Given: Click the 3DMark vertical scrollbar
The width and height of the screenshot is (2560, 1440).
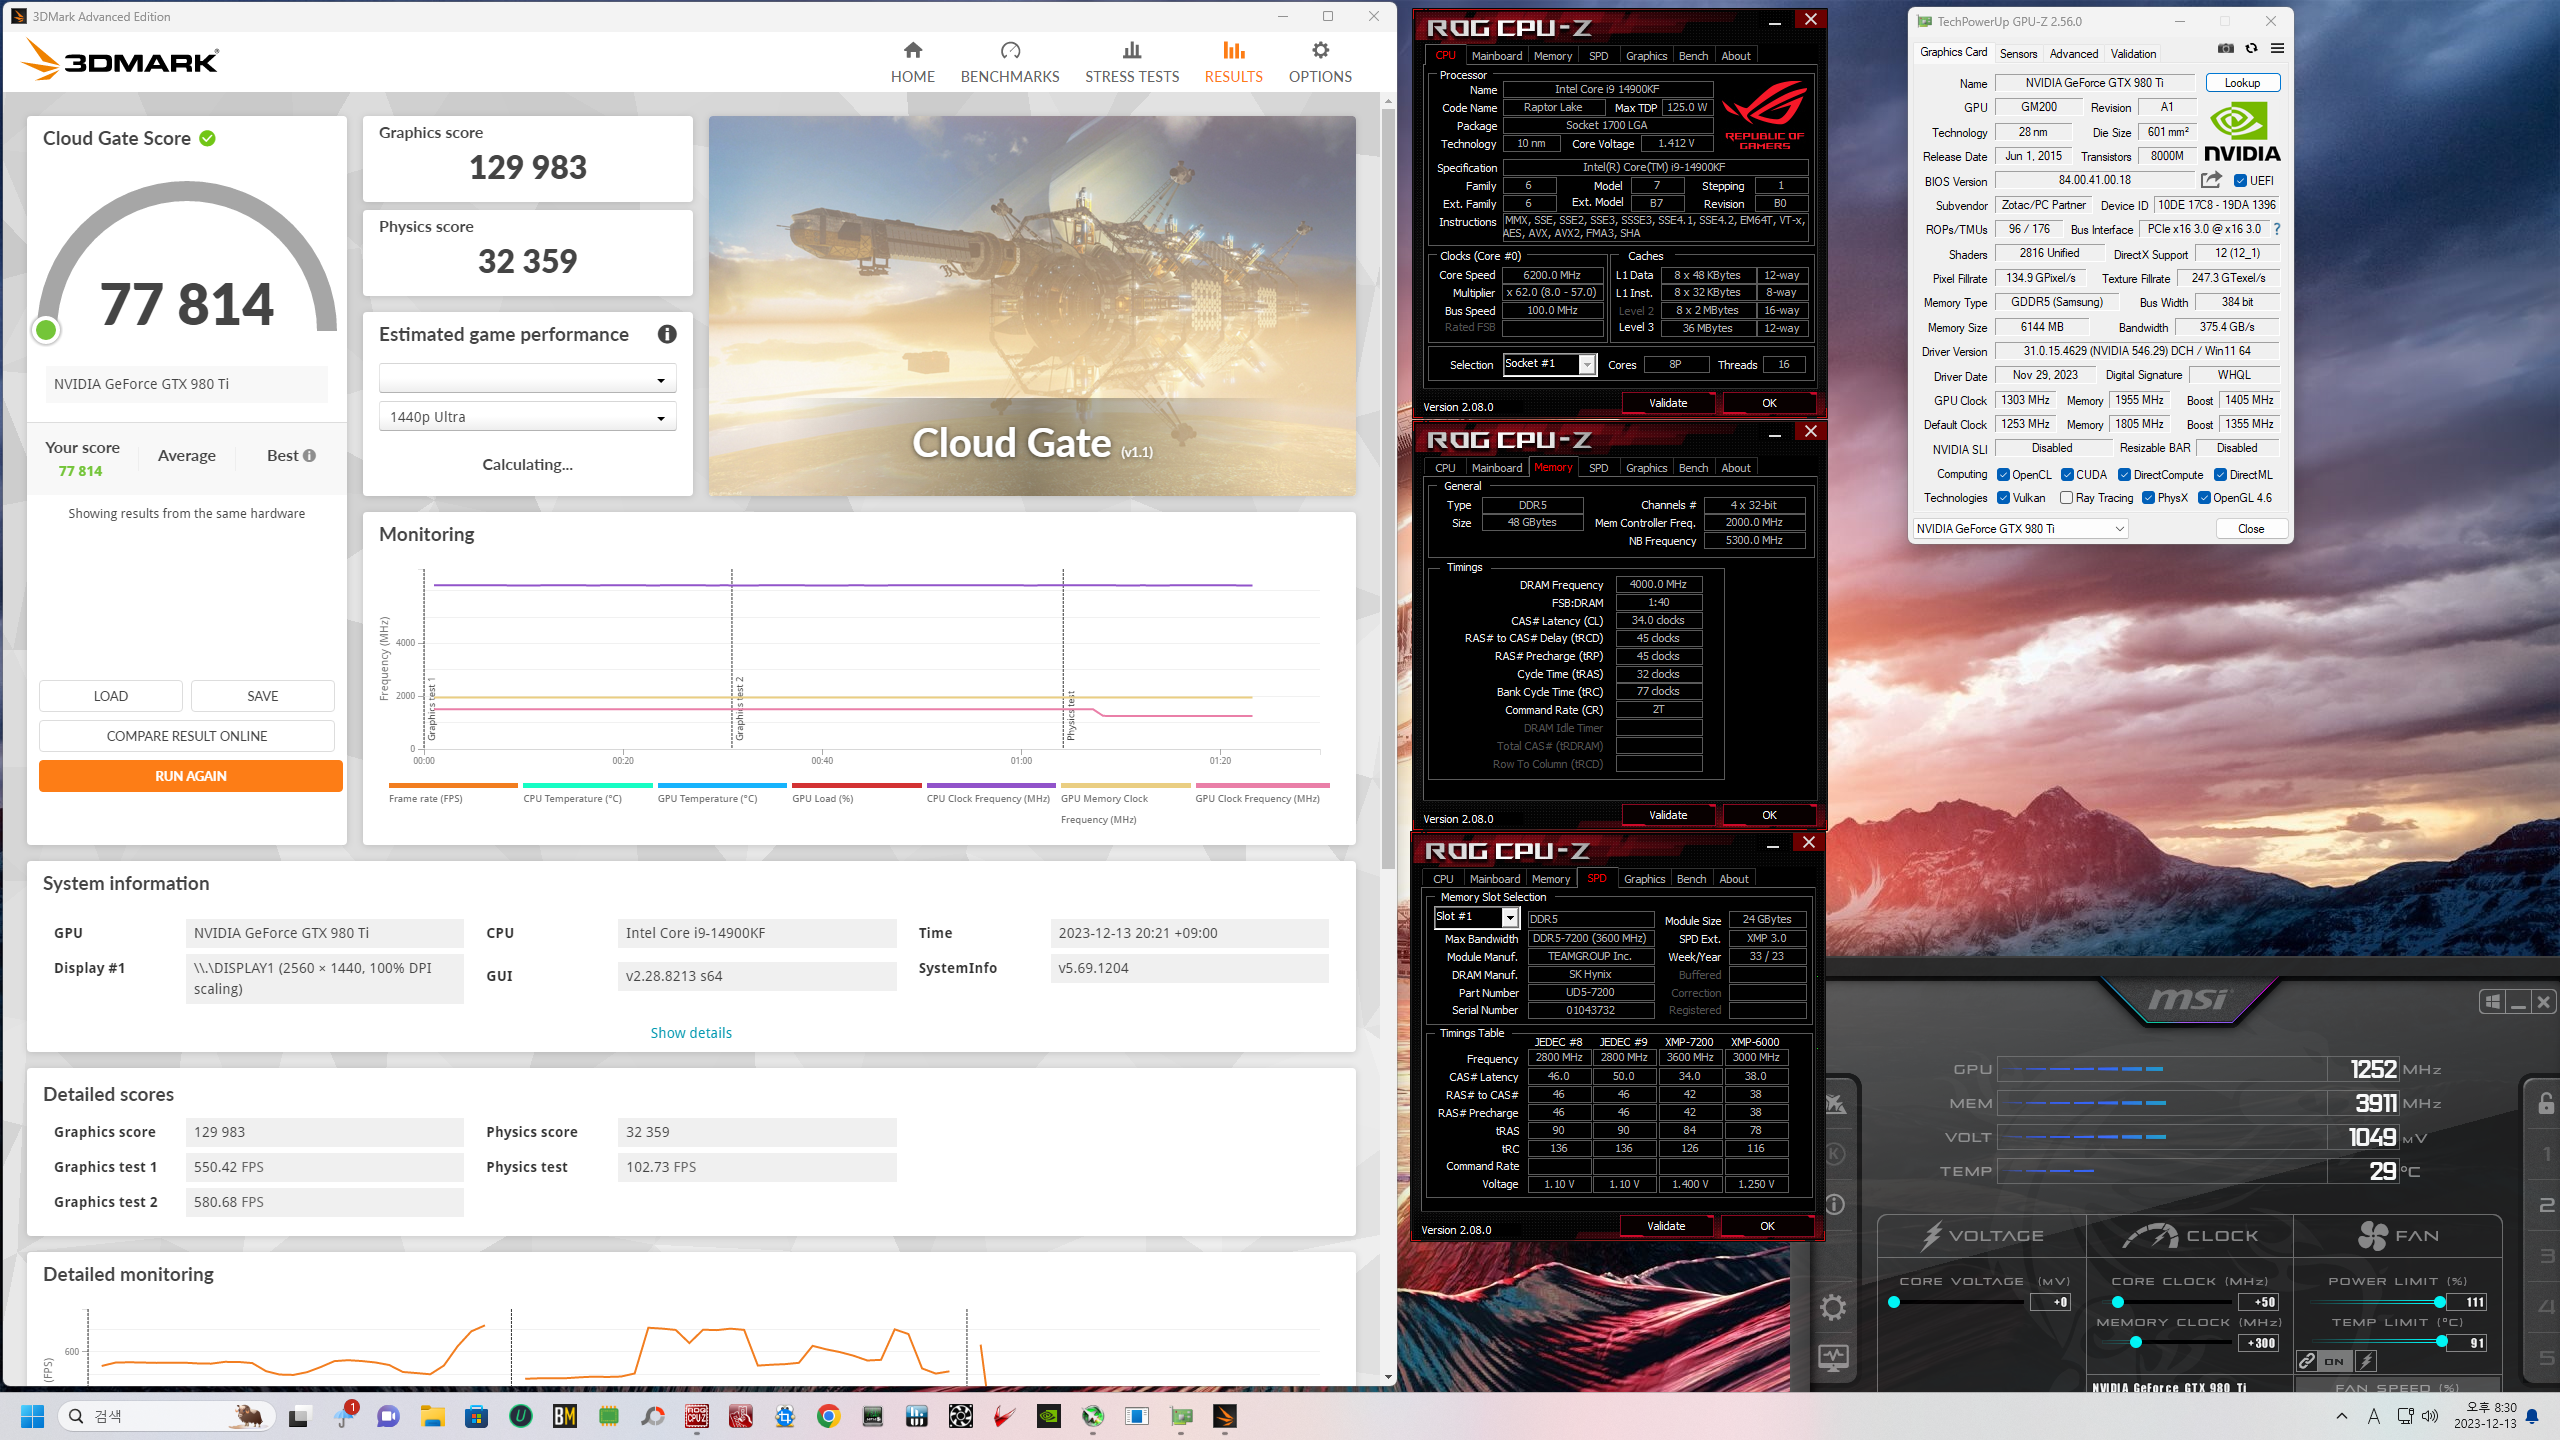Looking at the screenshot, I should point(1388,490).
